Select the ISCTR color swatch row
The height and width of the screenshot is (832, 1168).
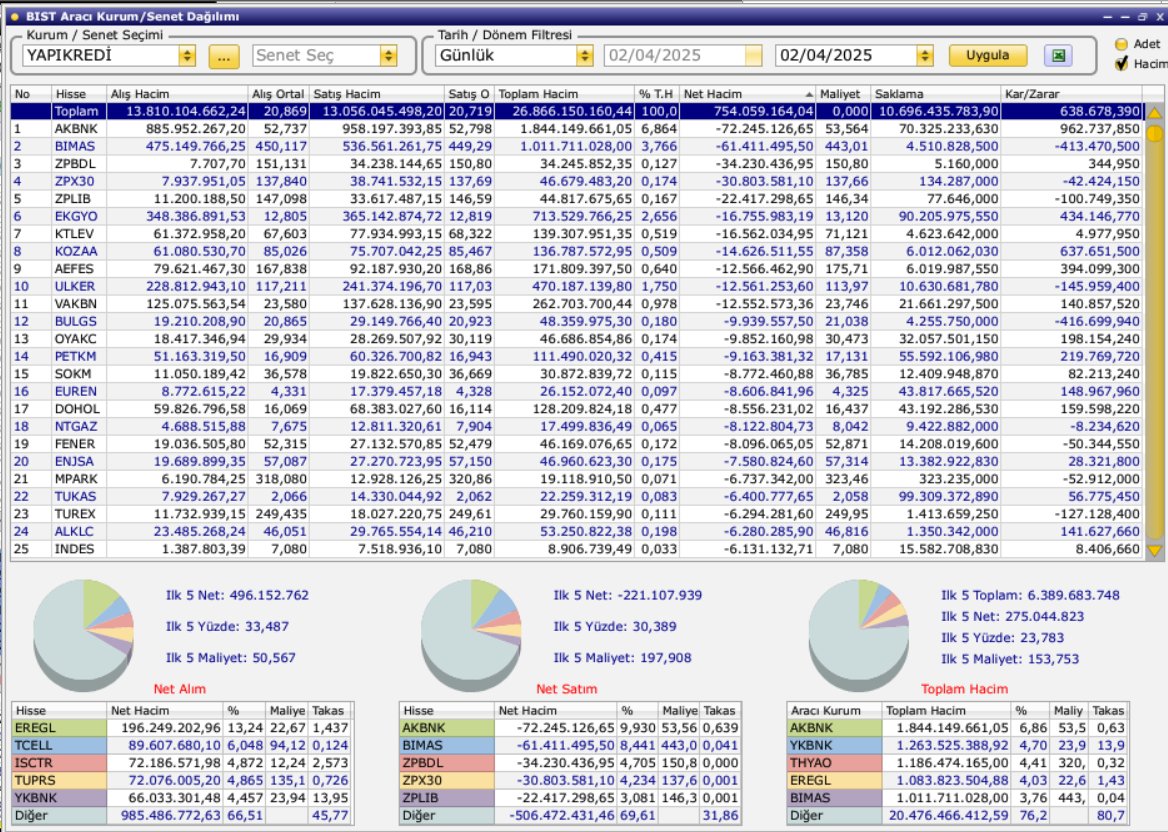pos(59,763)
